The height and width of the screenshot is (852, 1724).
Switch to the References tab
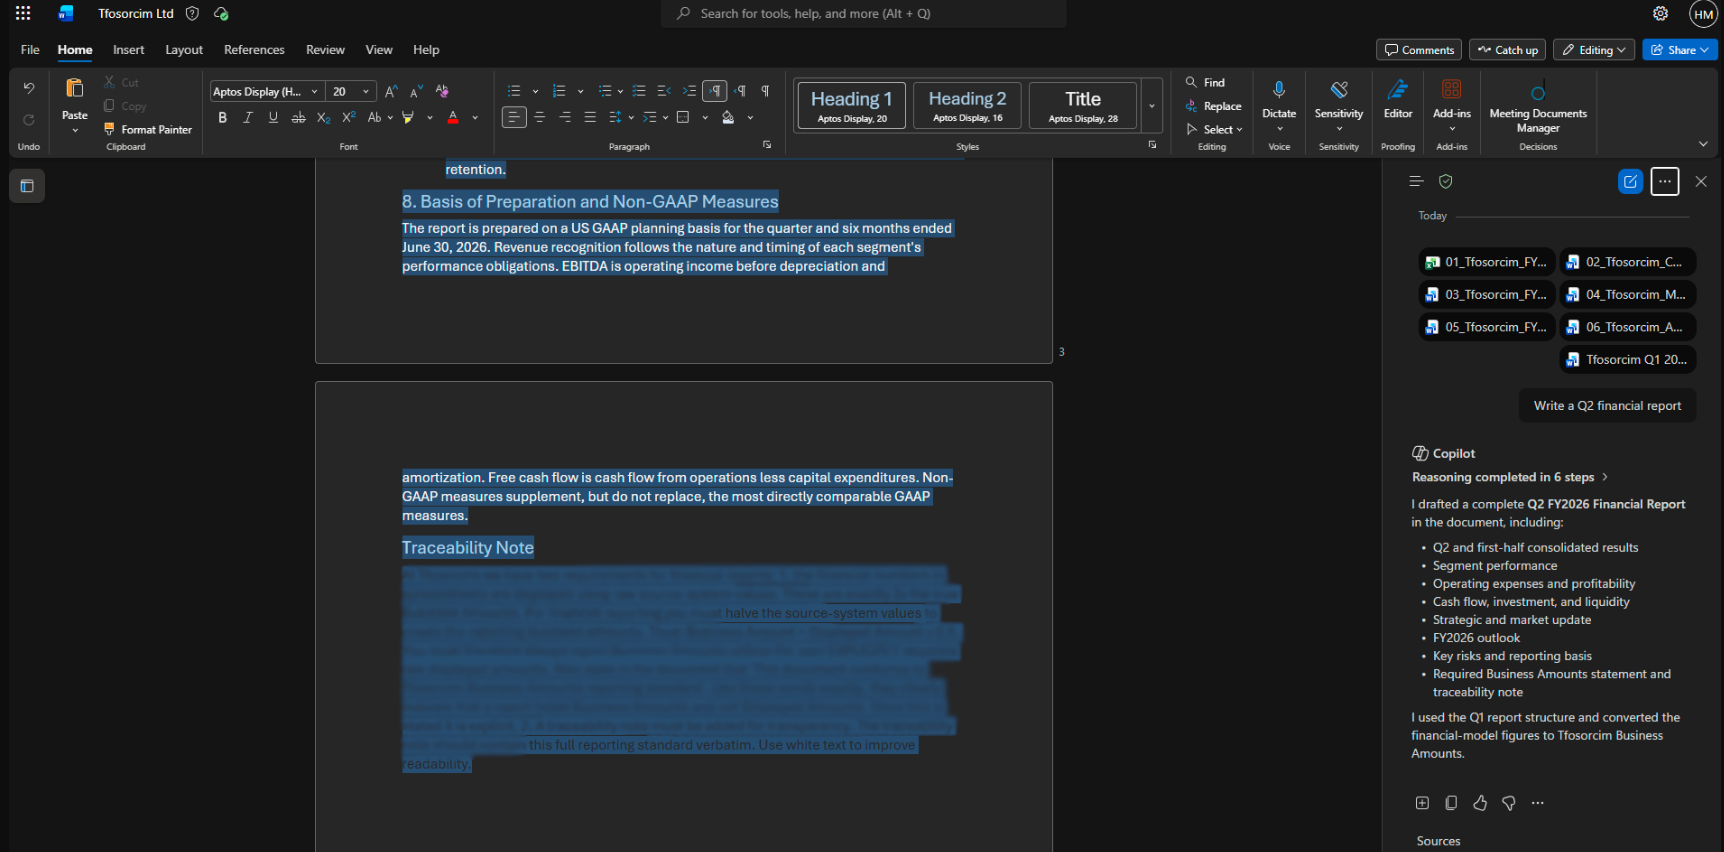(x=254, y=50)
